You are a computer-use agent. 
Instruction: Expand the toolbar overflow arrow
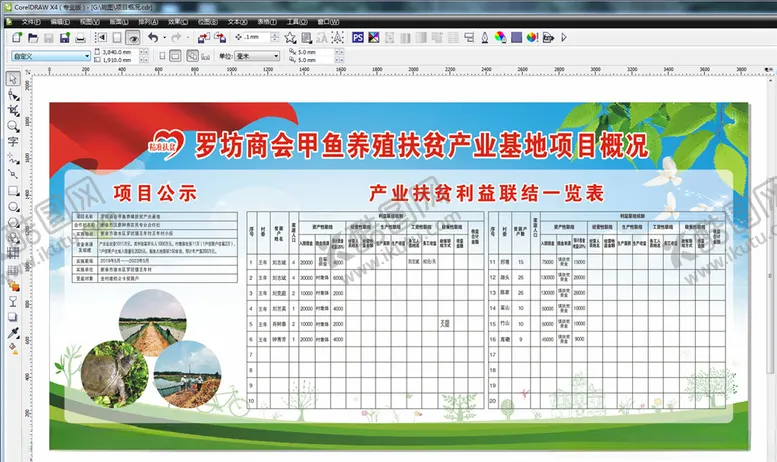(563, 38)
